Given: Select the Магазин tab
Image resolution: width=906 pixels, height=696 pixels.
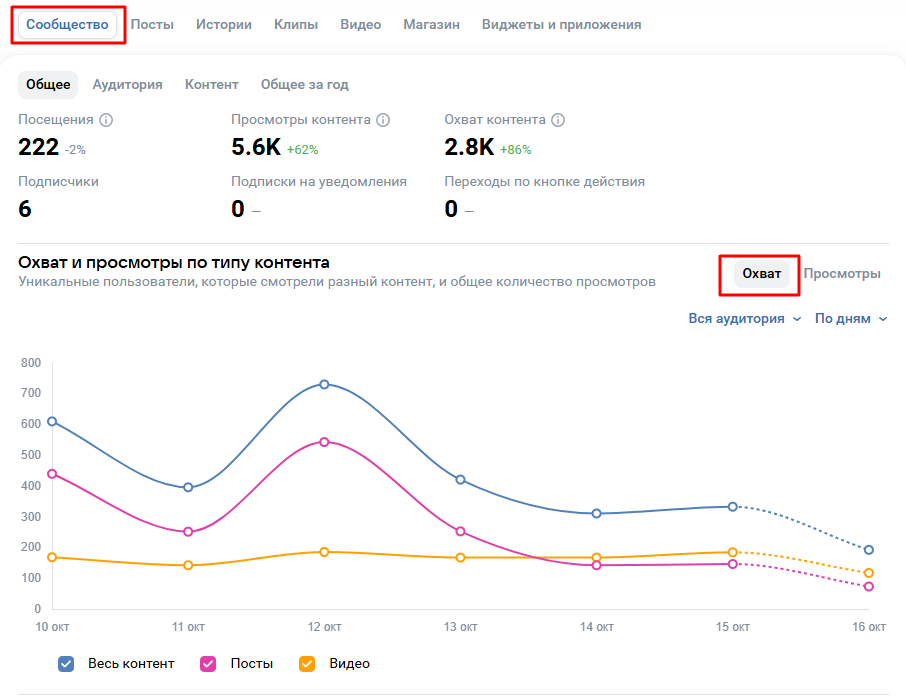Looking at the screenshot, I should tap(431, 24).
